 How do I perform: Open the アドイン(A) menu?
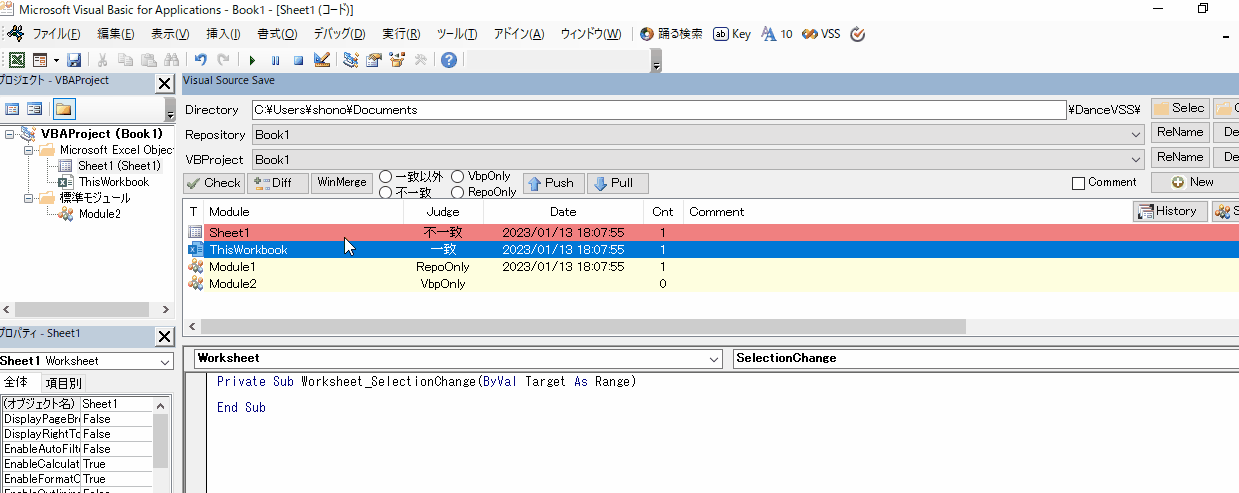point(519,34)
